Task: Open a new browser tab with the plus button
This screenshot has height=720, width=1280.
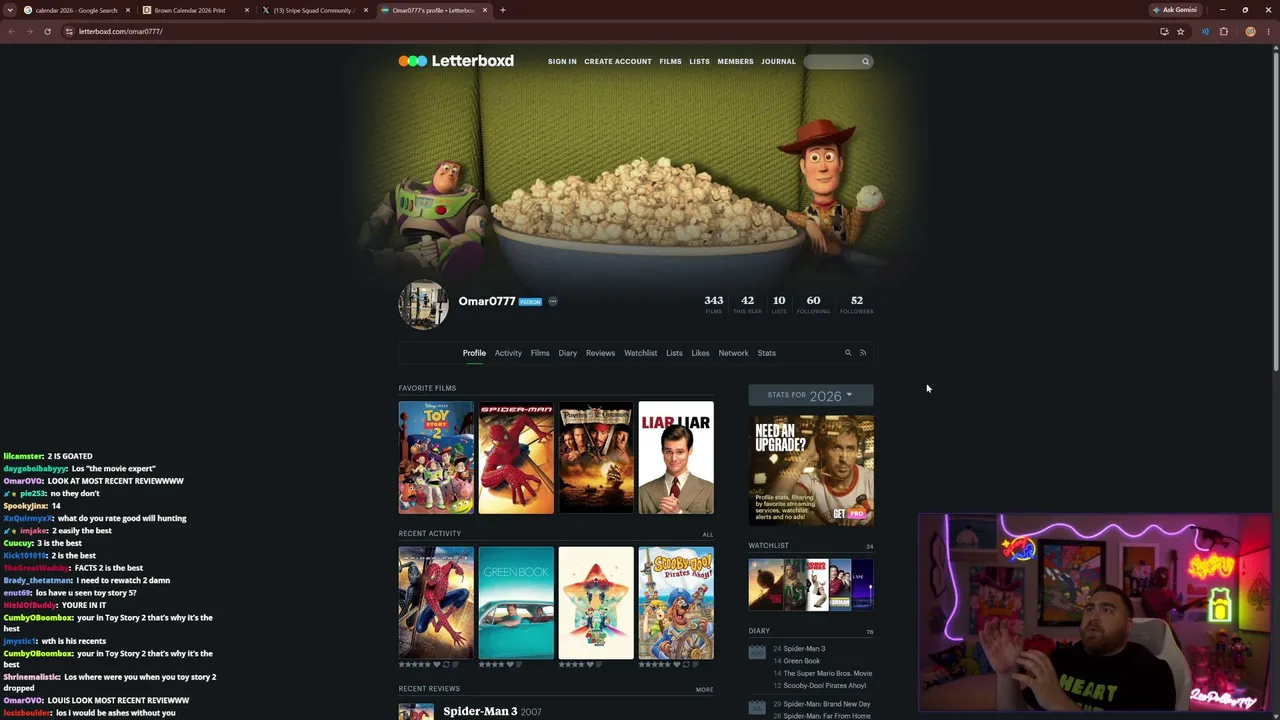Action: click(503, 10)
